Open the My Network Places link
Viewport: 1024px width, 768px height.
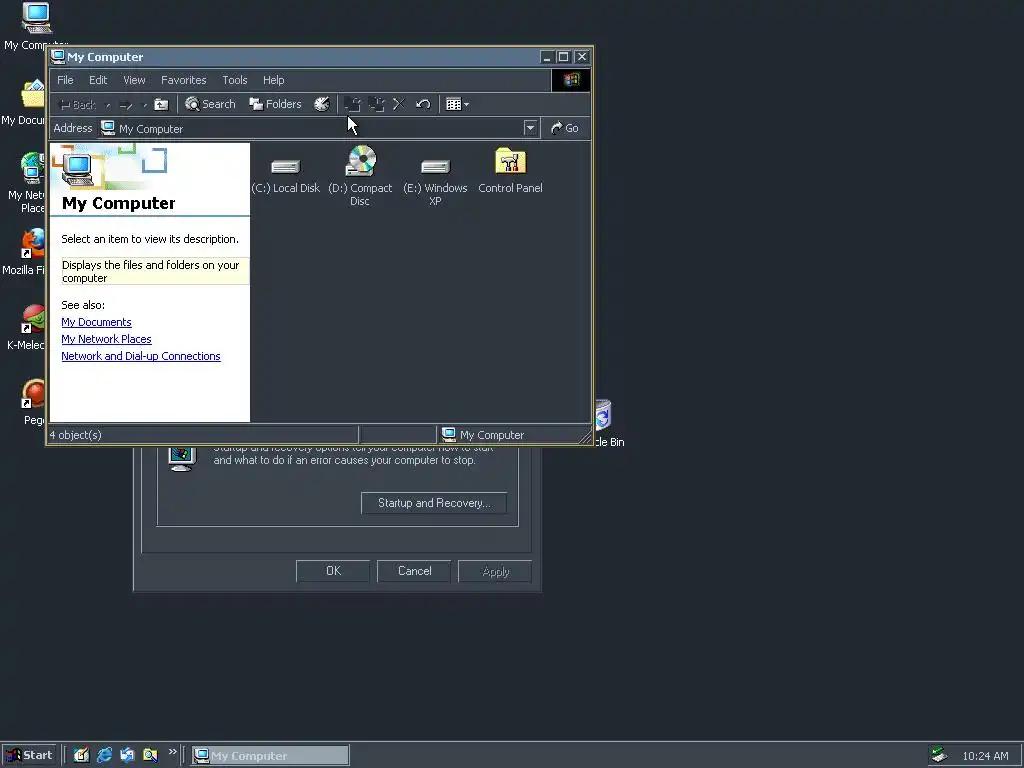(106, 339)
